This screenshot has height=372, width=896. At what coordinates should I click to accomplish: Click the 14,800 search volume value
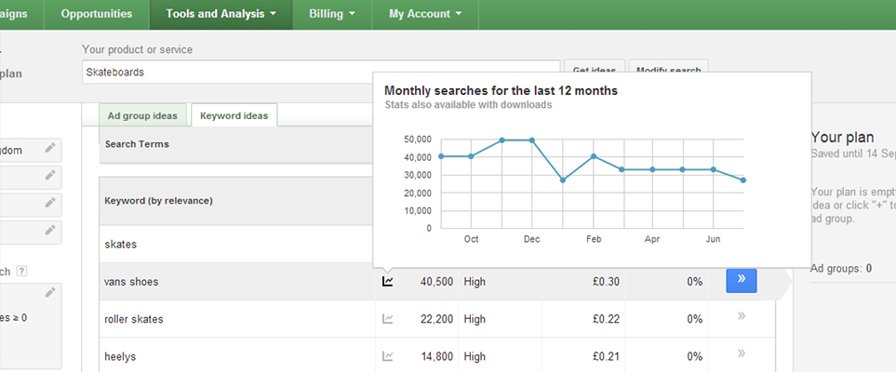437,357
